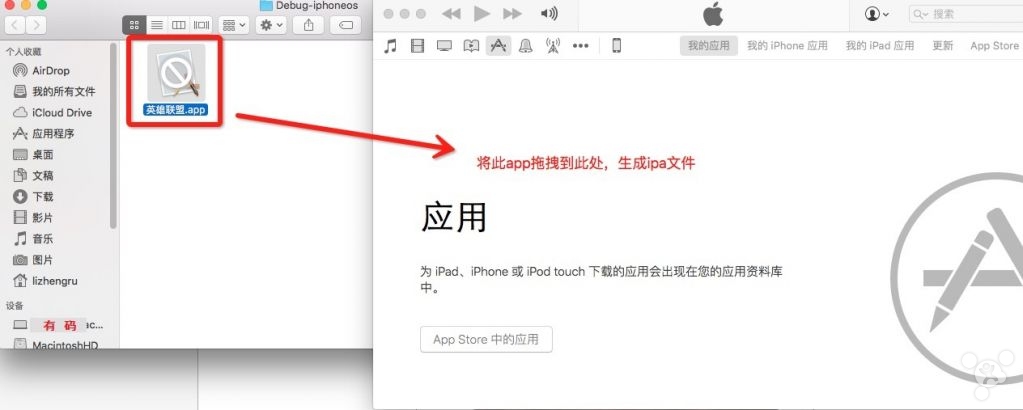The image size is (1023, 410).
Task: Open the App Store tab in iTunes
Action: [x=994, y=46]
